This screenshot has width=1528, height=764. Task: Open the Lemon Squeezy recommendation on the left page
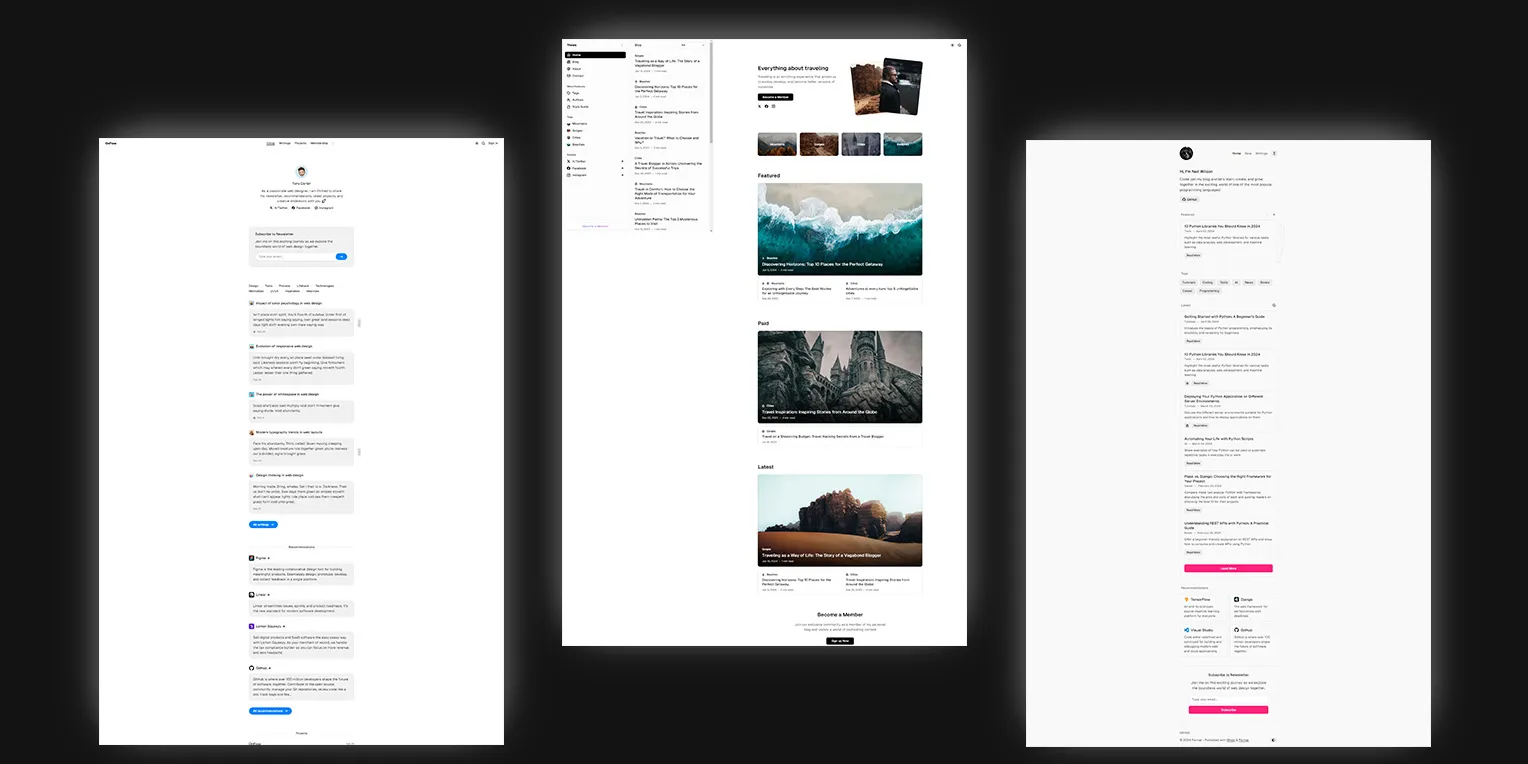point(265,626)
